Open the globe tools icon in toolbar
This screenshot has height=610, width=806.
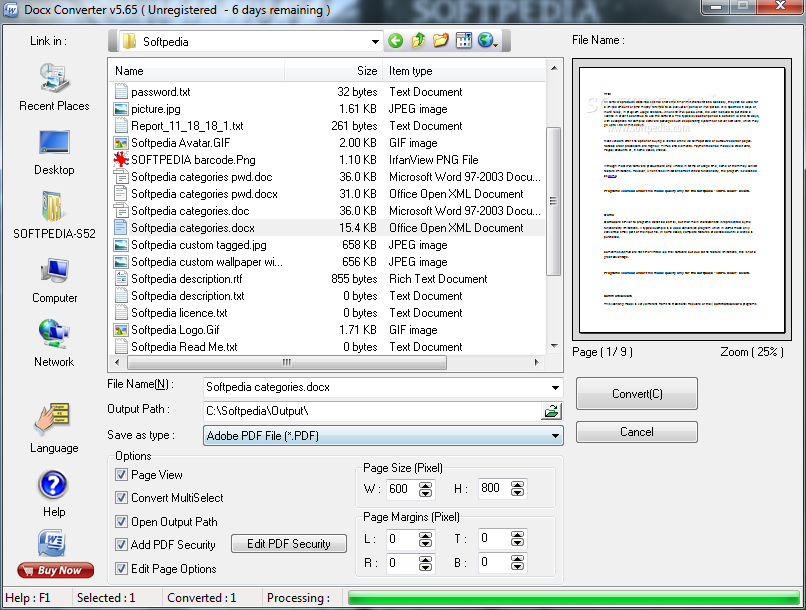click(x=487, y=40)
